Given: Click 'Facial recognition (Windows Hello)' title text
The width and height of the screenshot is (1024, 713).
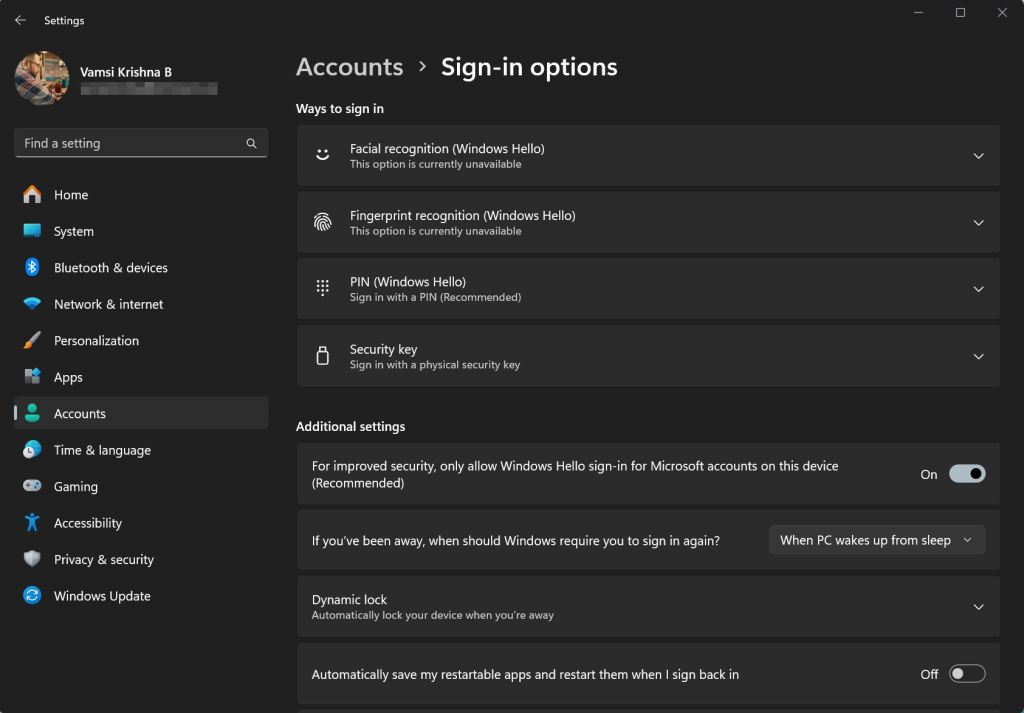Looking at the screenshot, I should [x=447, y=149].
